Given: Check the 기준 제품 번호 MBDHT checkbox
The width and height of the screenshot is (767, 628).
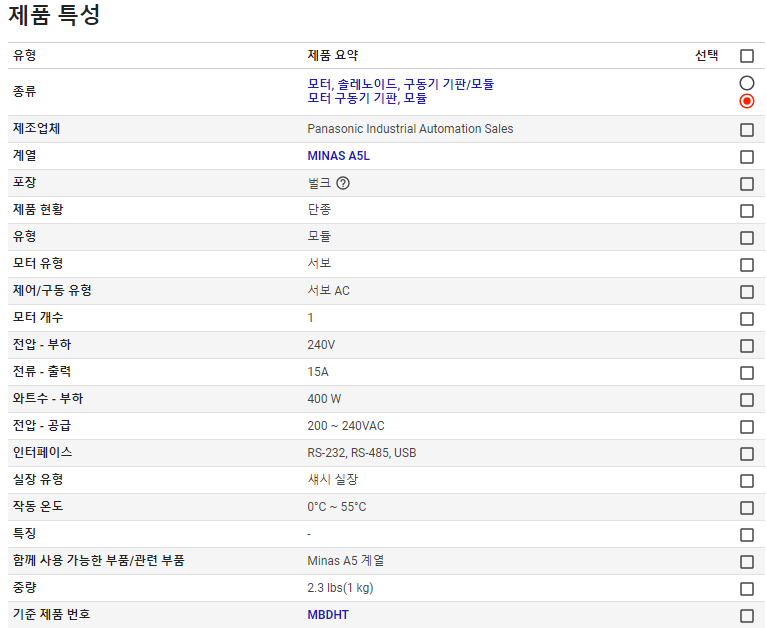Looking at the screenshot, I should click(746, 616).
